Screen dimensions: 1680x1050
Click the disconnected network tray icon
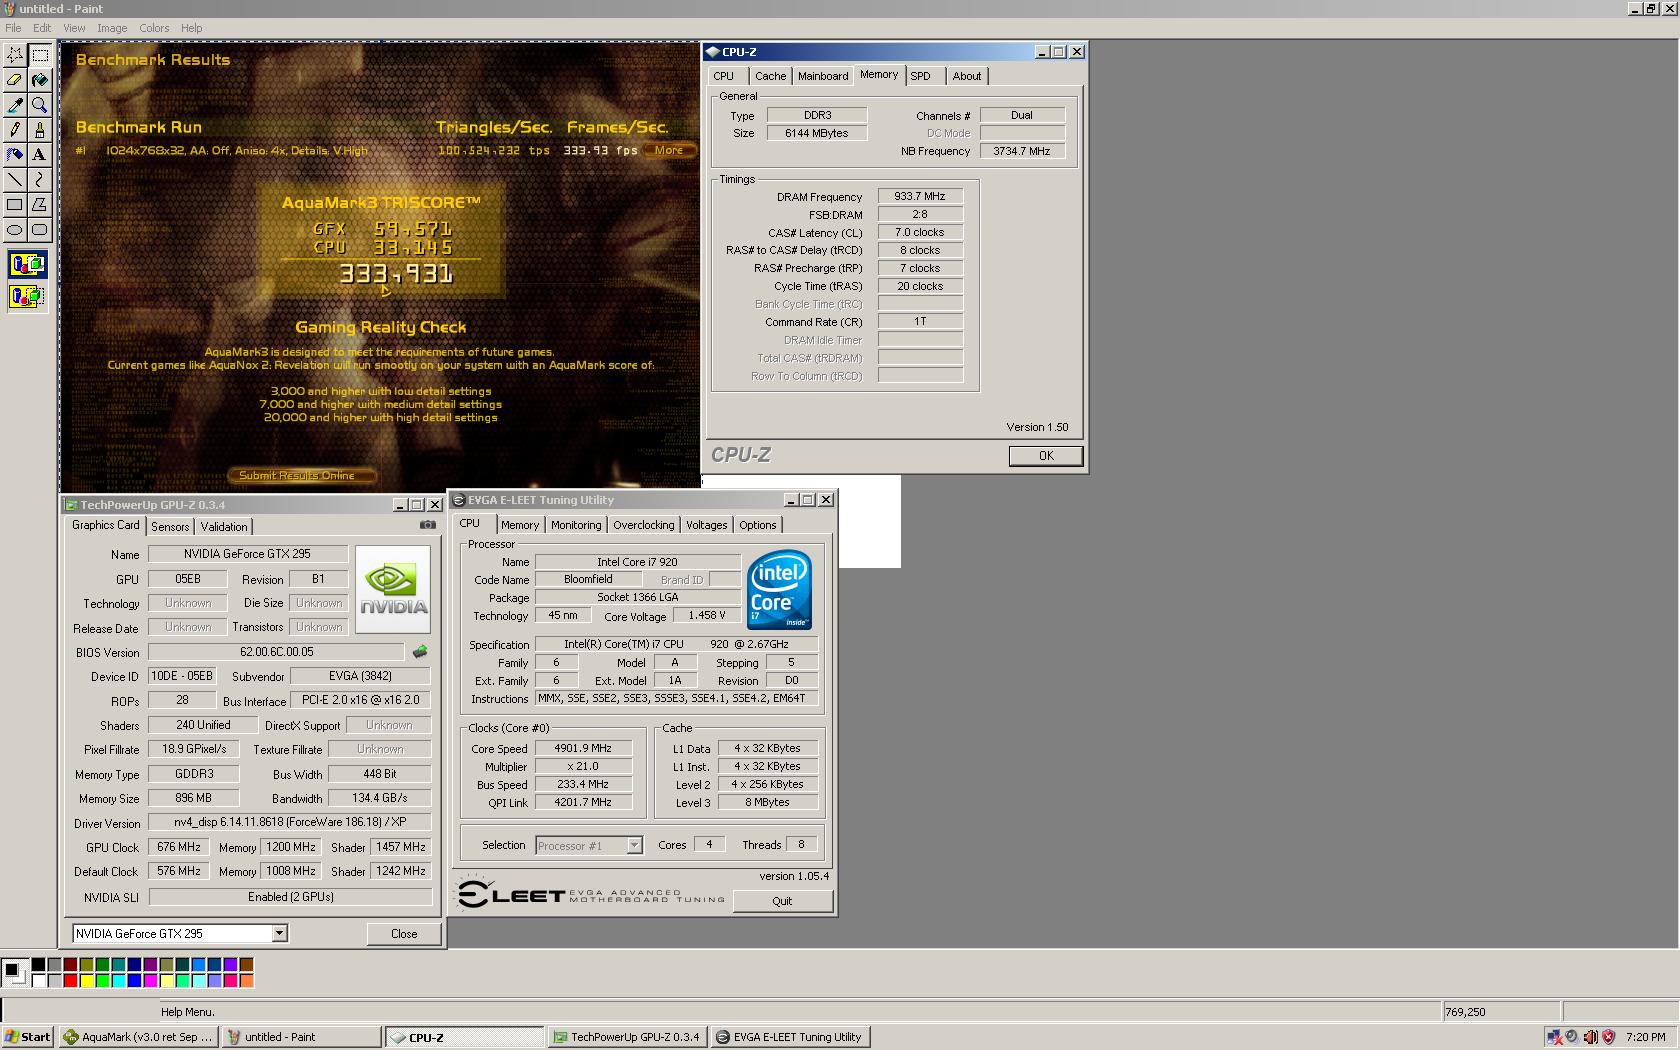coord(1554,1037)
